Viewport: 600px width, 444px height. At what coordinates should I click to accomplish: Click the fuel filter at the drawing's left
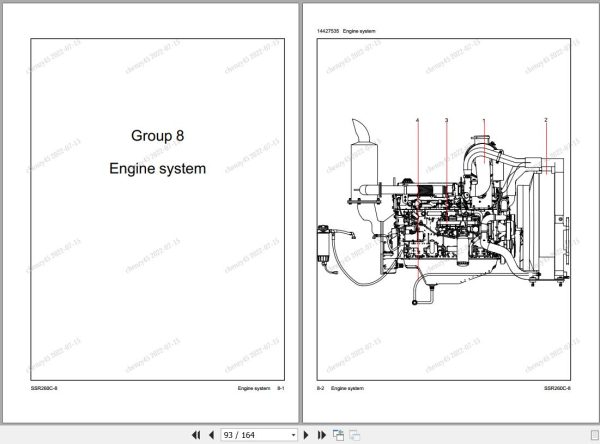click(x=324, y=245)
